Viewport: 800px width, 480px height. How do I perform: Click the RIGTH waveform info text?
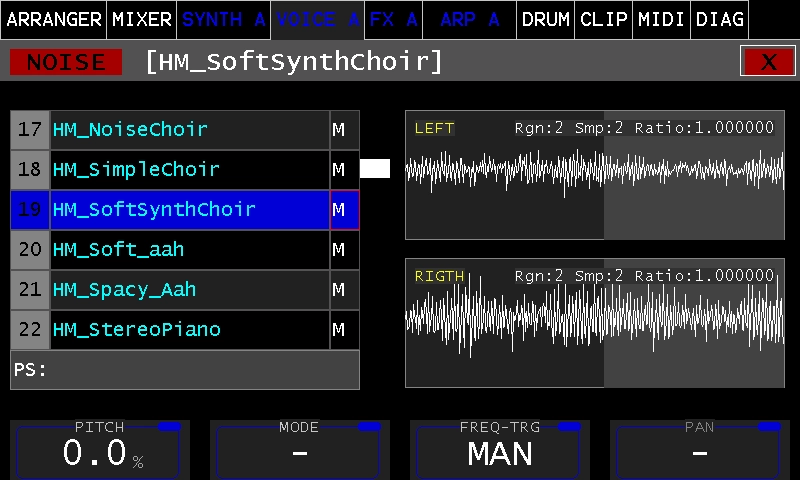[644, 276]
